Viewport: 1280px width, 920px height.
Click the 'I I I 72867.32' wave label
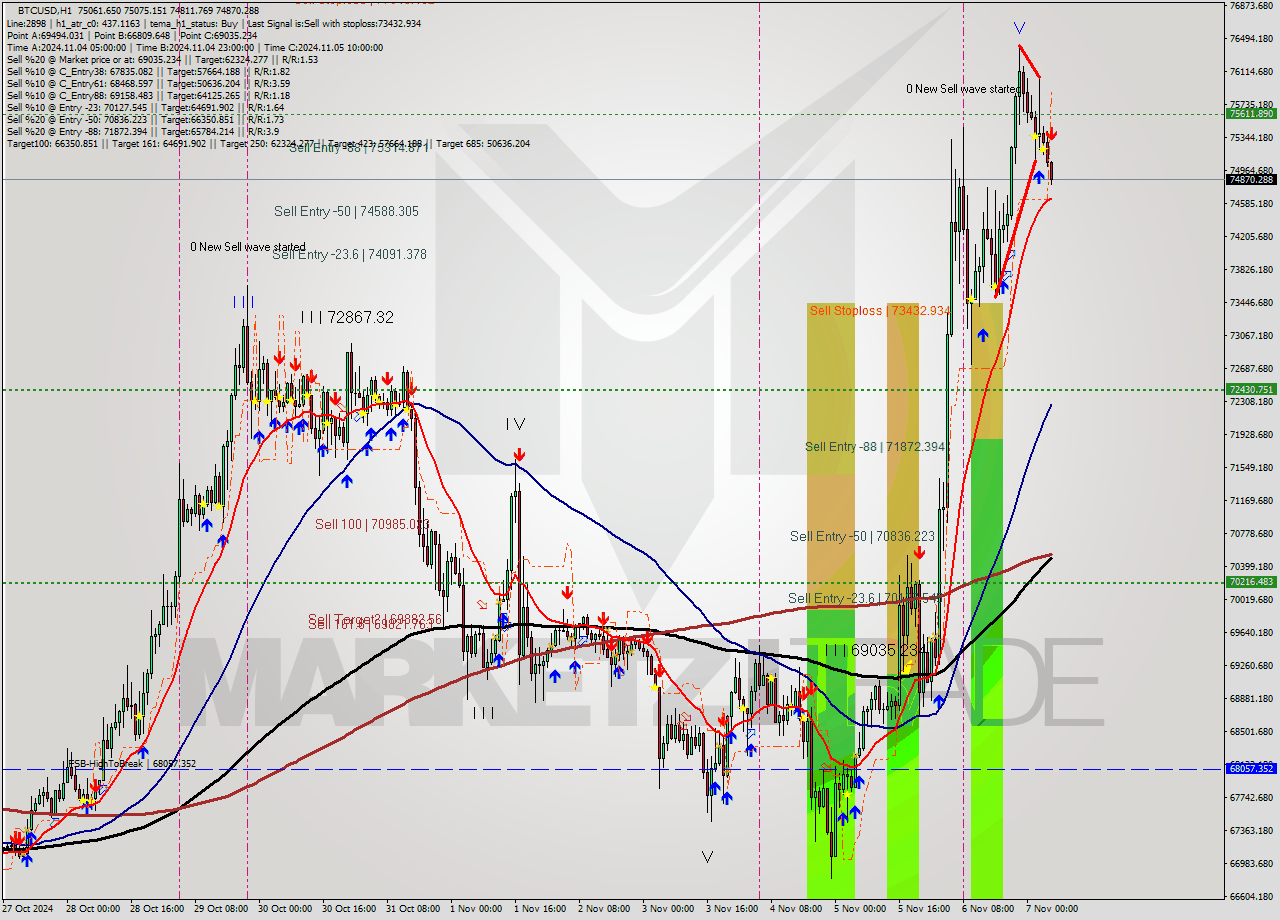tap(347, 317)
